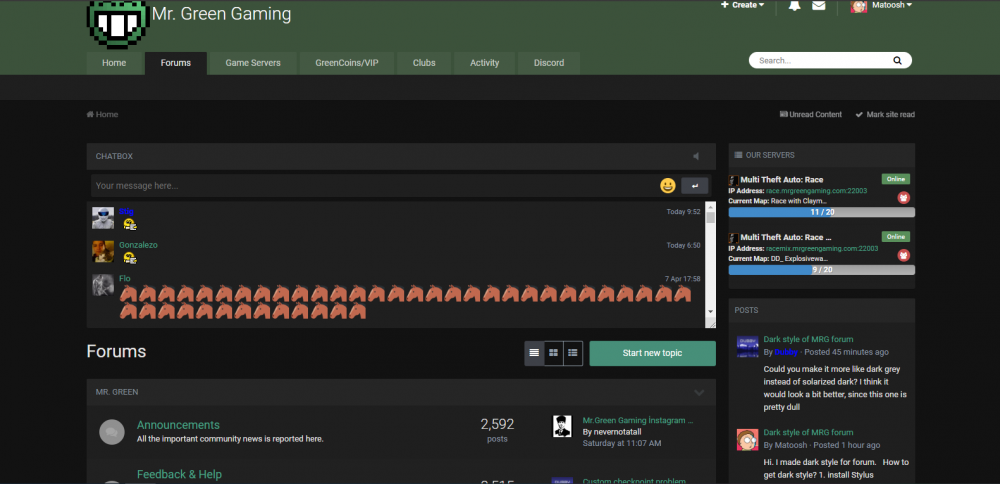Click the Start new topic button
The image size is (1000, 484).
tap(652, 353)
